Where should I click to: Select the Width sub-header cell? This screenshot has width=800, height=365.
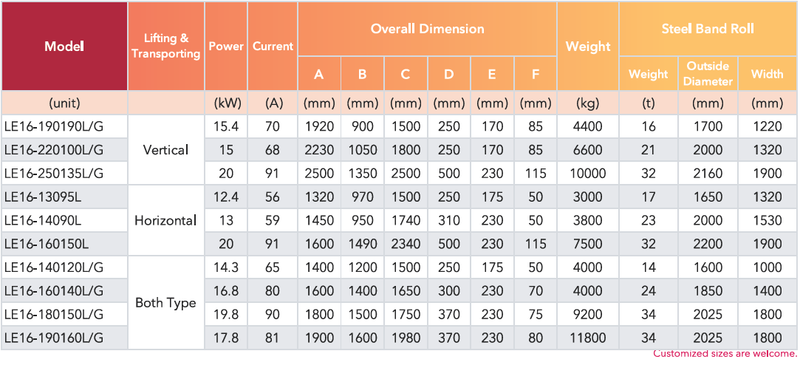767,74
